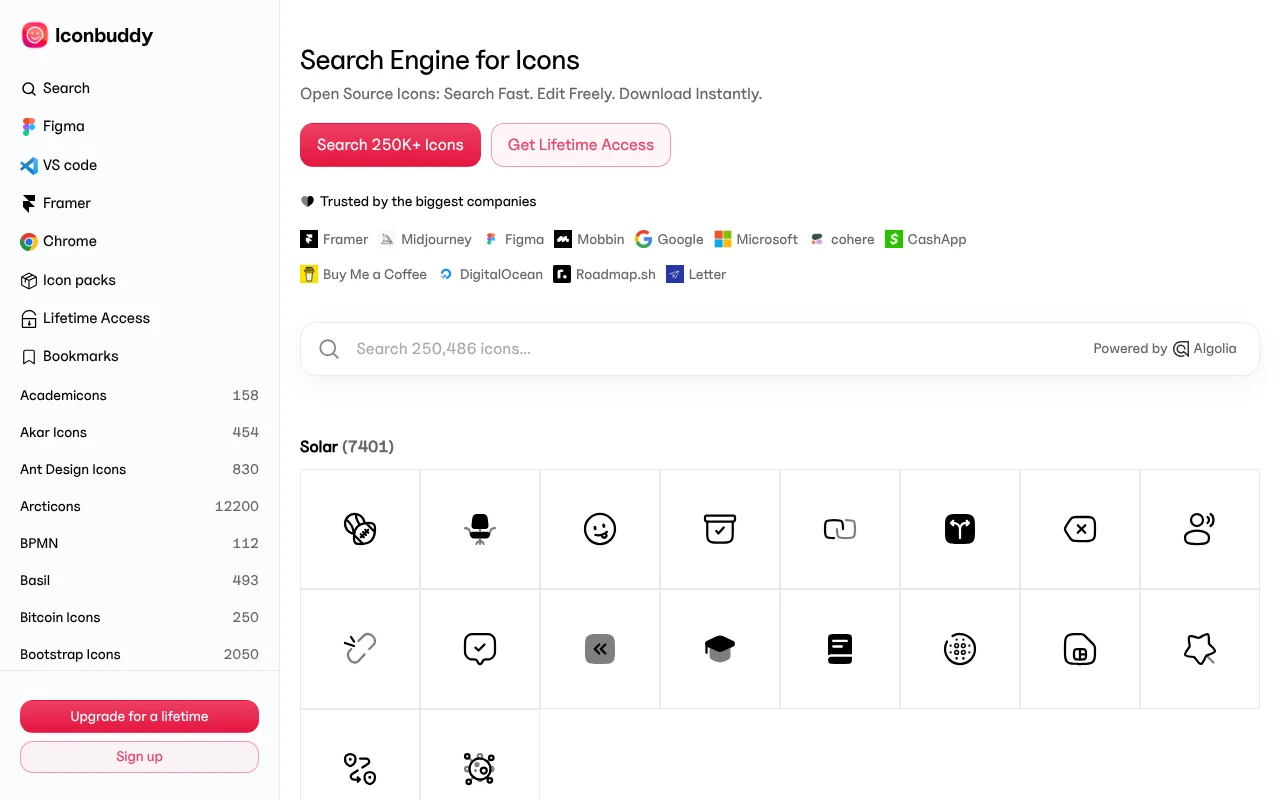Select the chat bubble with checkmark icon
This screenshot has height=800, width=1280.
(x=480, y=649)
